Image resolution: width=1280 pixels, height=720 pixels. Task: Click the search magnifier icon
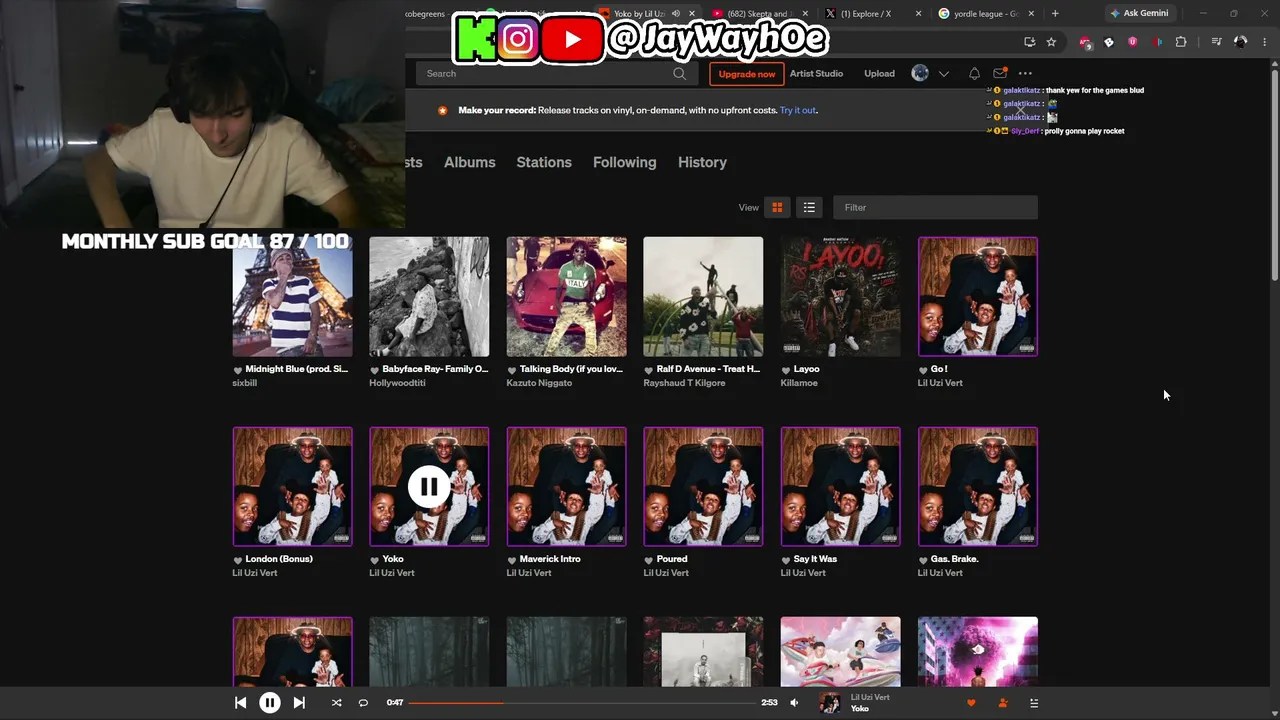point(680,73)
